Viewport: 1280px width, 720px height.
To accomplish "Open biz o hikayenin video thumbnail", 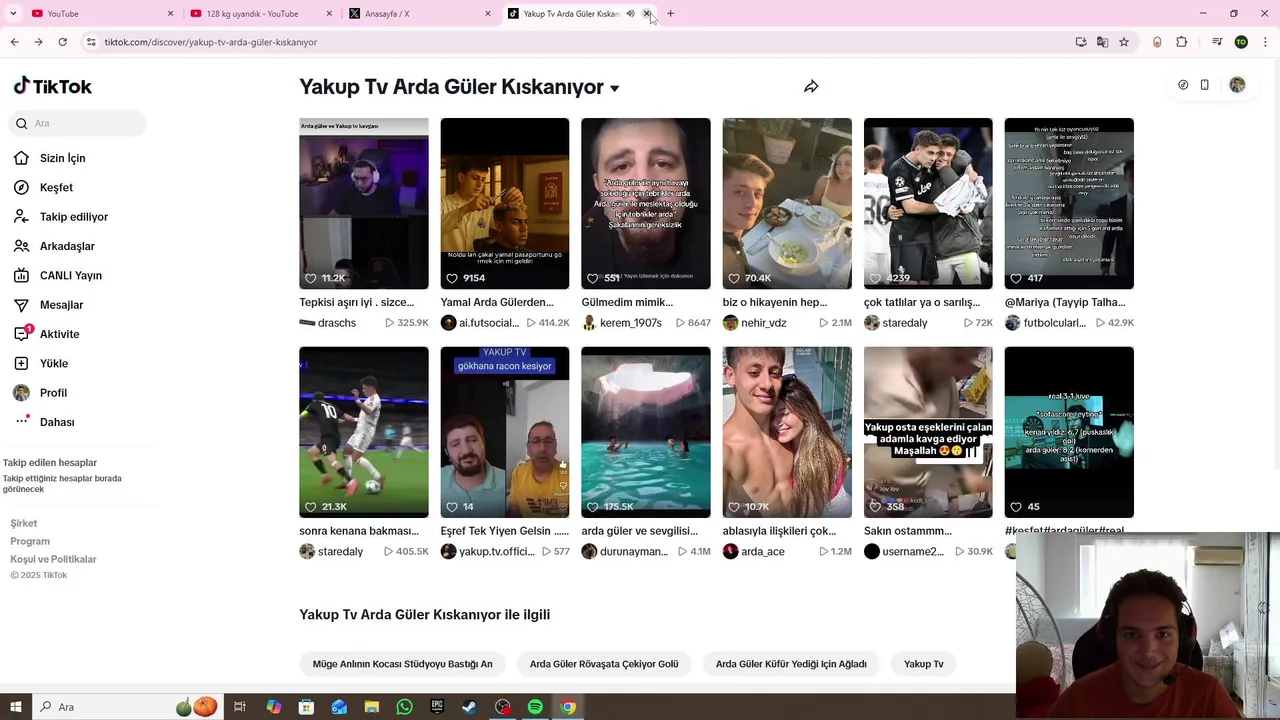I will point(787,204).
